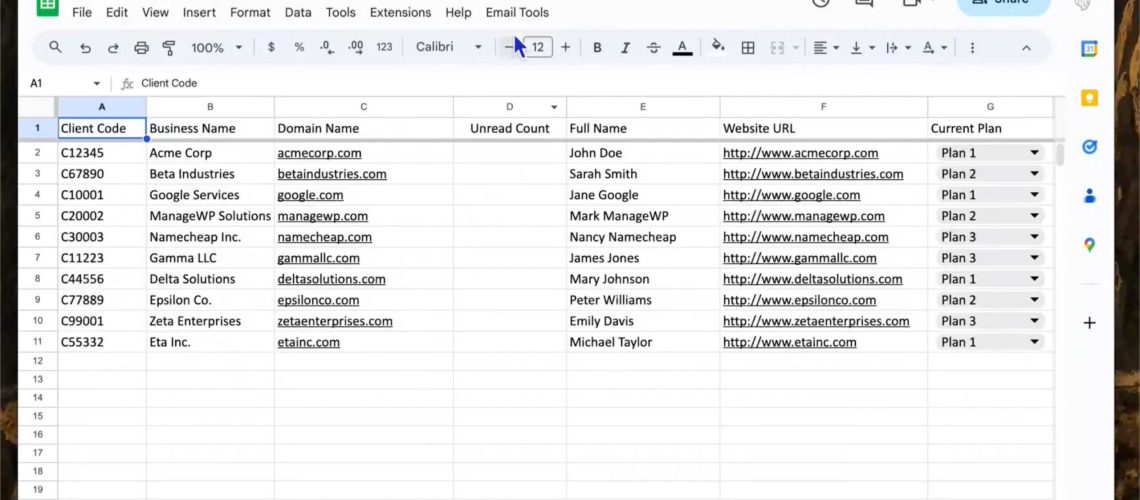Follow the http://www.google.com link
This screenshot has width=1140, height=500.
(x=791, y=195)
